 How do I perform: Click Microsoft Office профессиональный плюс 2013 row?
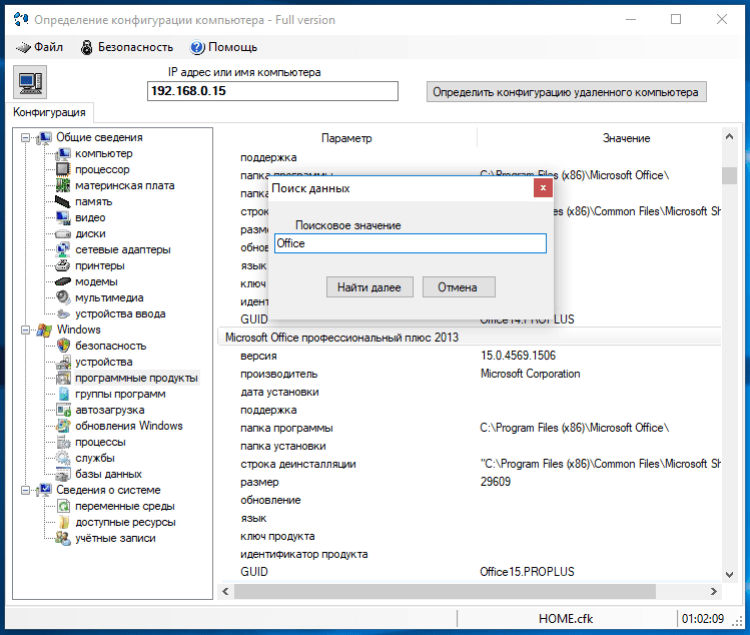(x=470, y=337)
